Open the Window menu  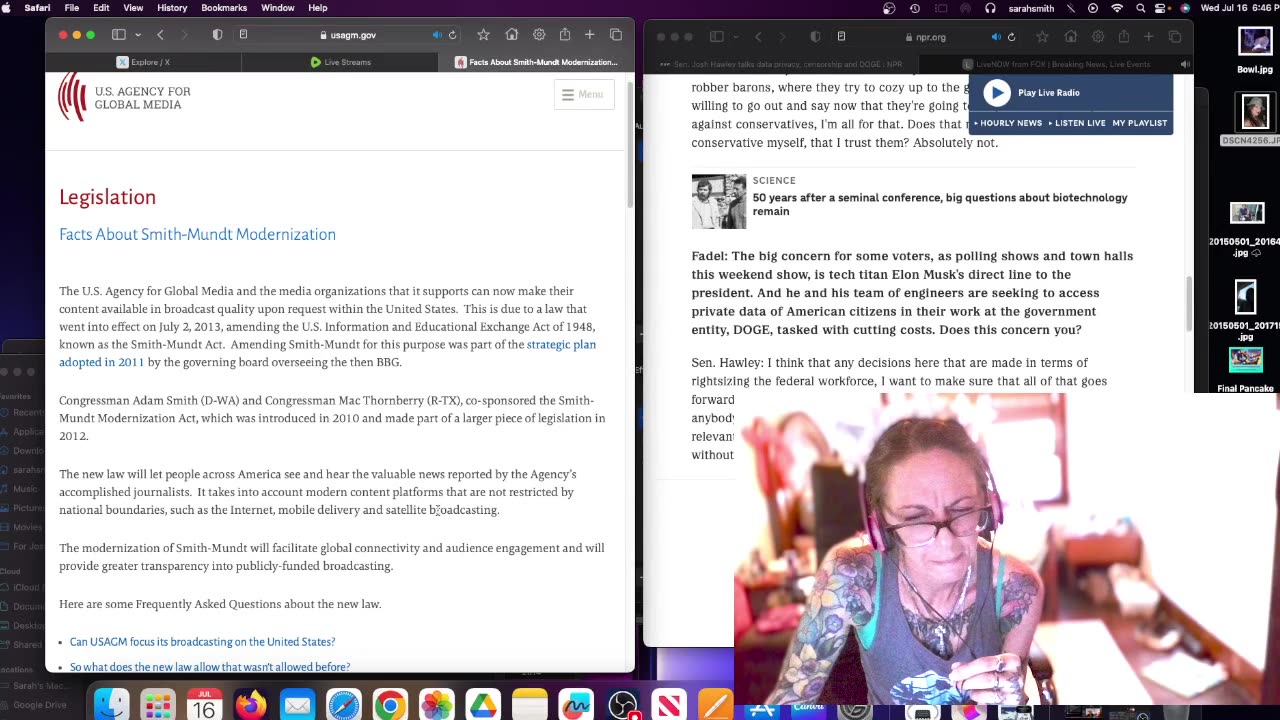(278, 8)
